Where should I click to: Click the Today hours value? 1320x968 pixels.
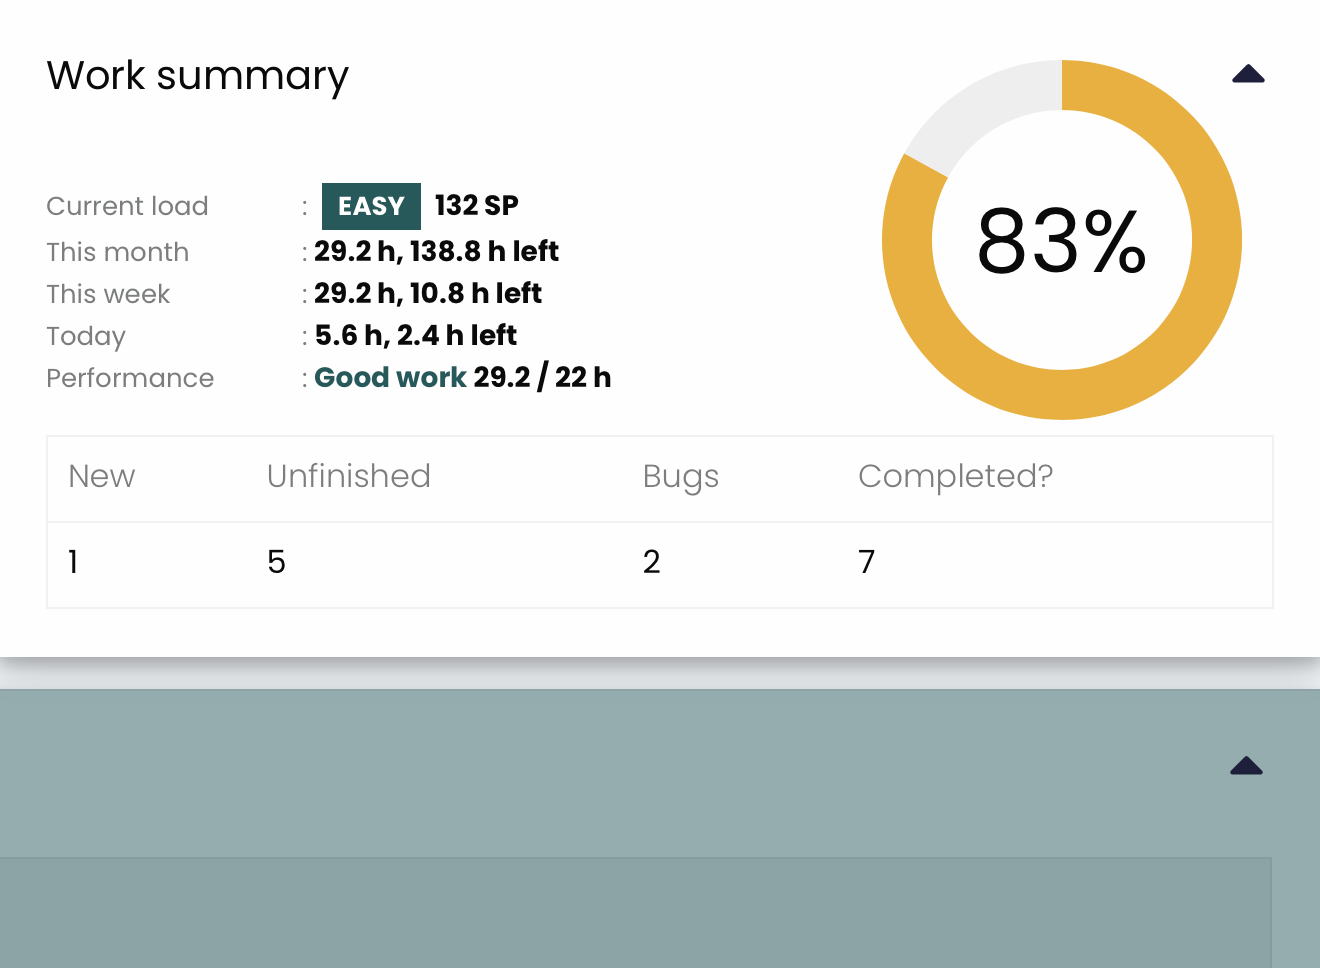(416, 335)
